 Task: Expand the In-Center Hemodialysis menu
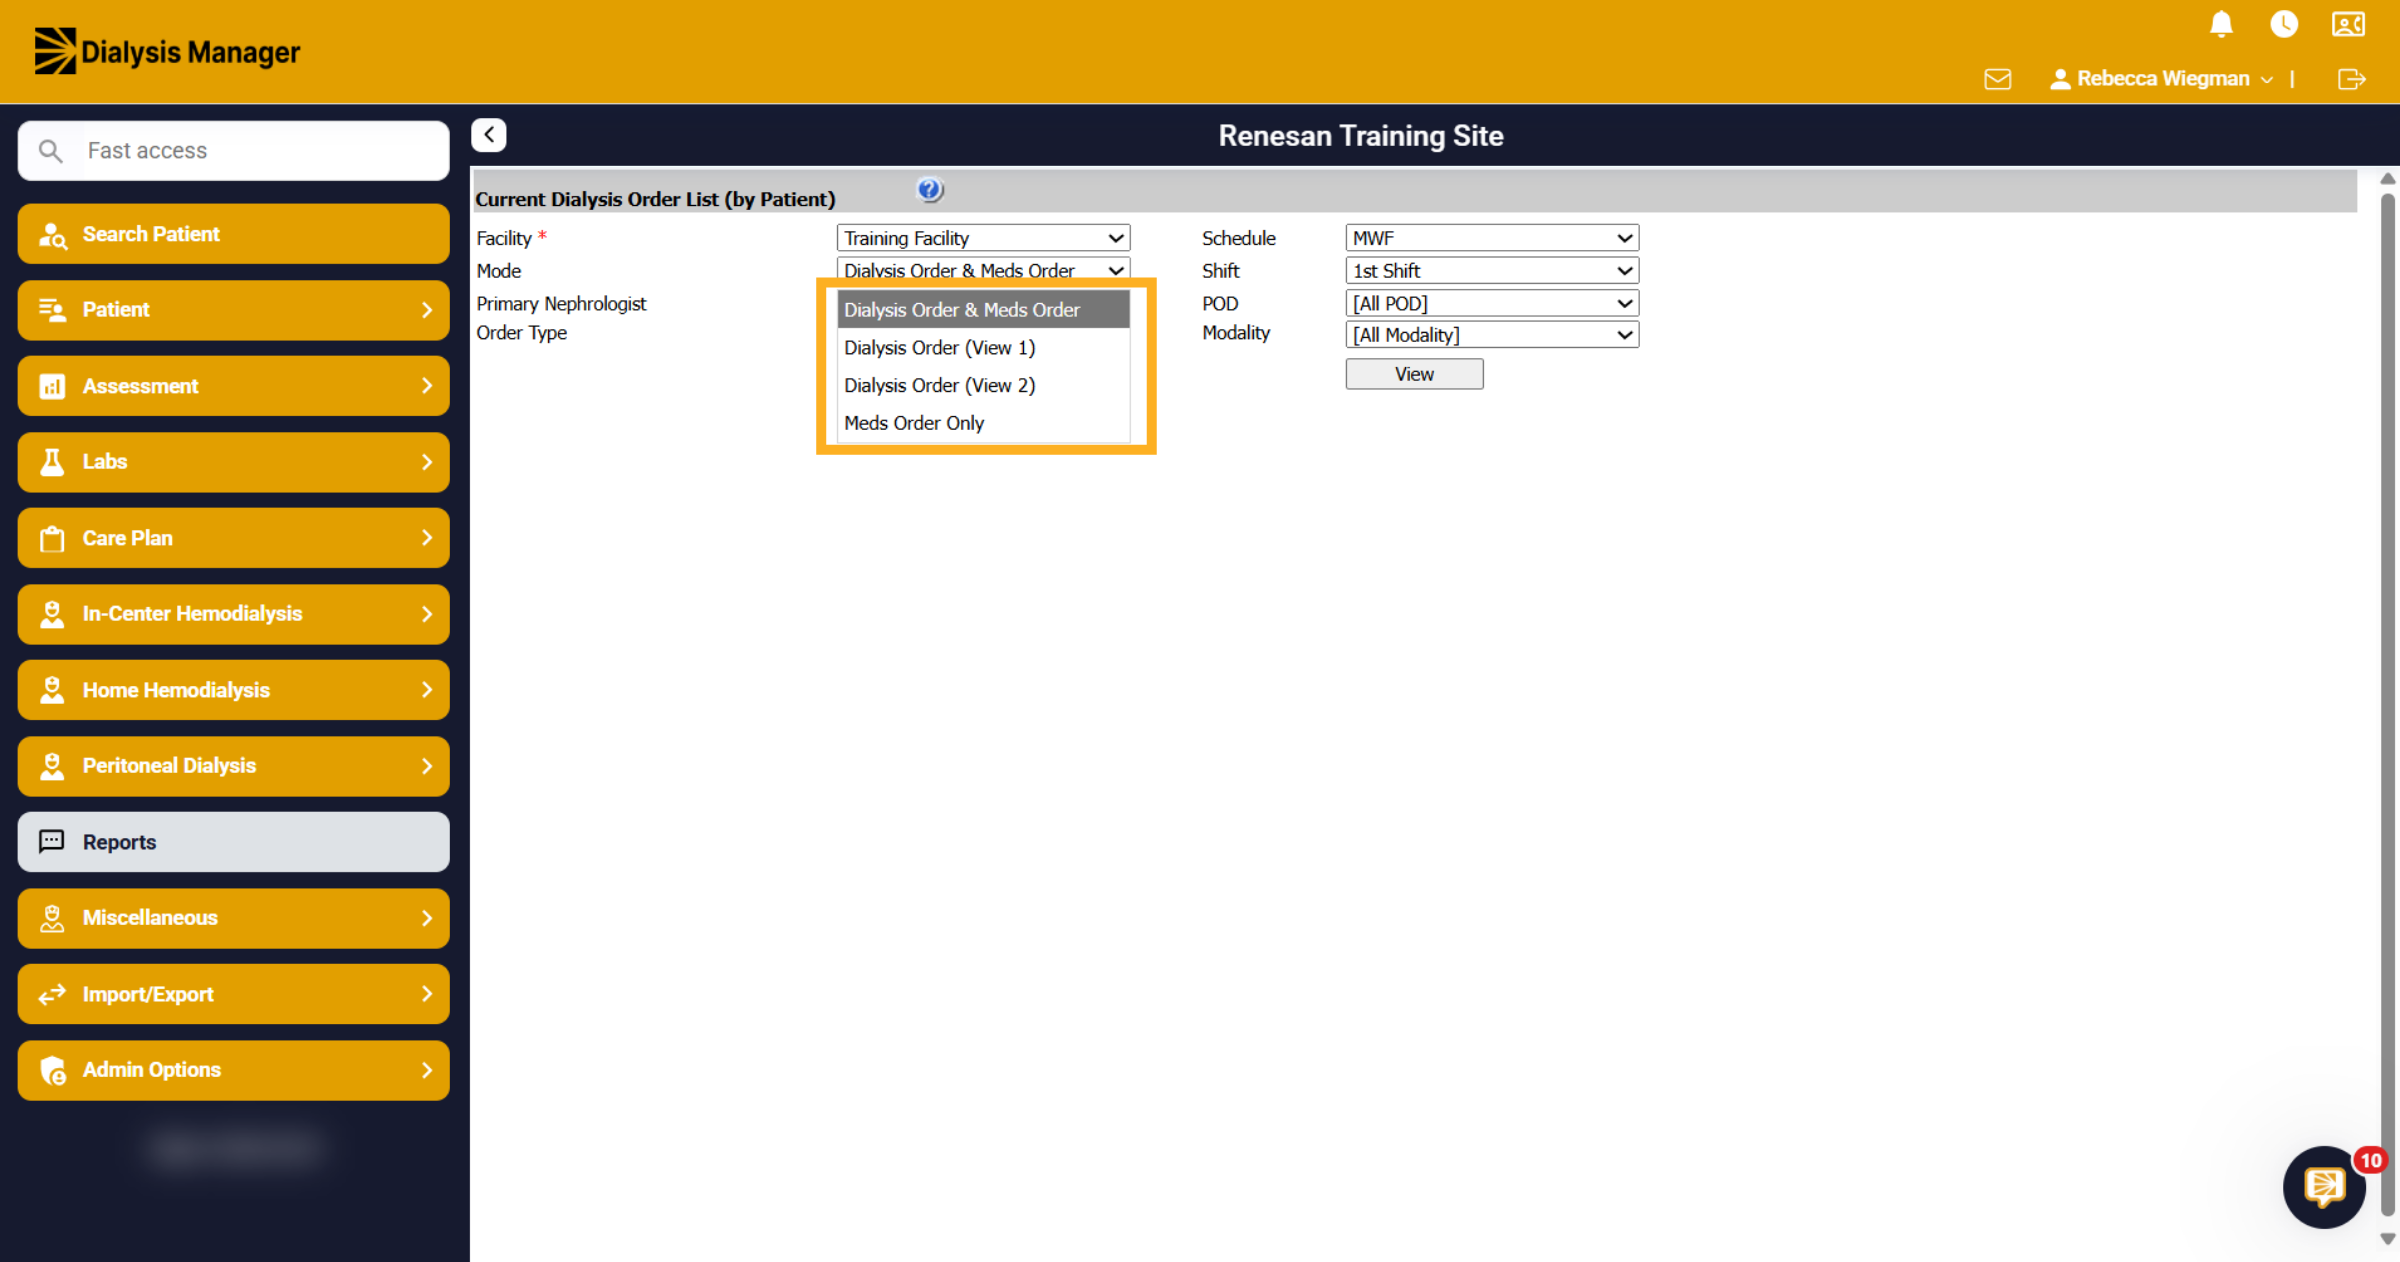(x=233, y=614)
